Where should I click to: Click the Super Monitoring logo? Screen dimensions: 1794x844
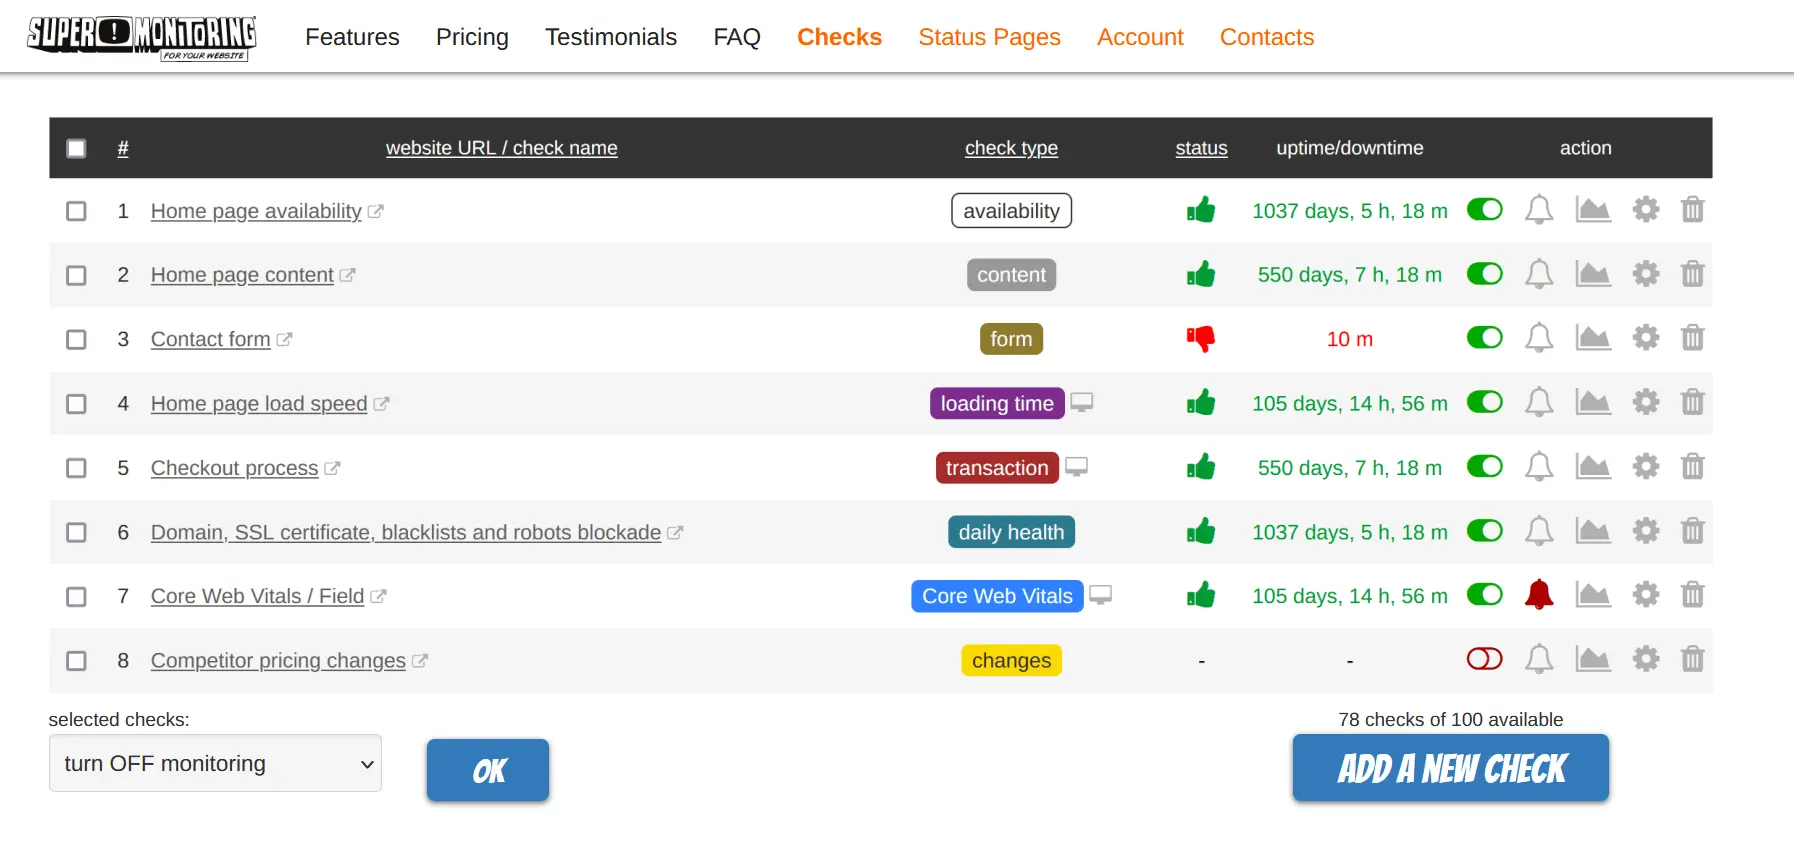(x=142, y=38)
